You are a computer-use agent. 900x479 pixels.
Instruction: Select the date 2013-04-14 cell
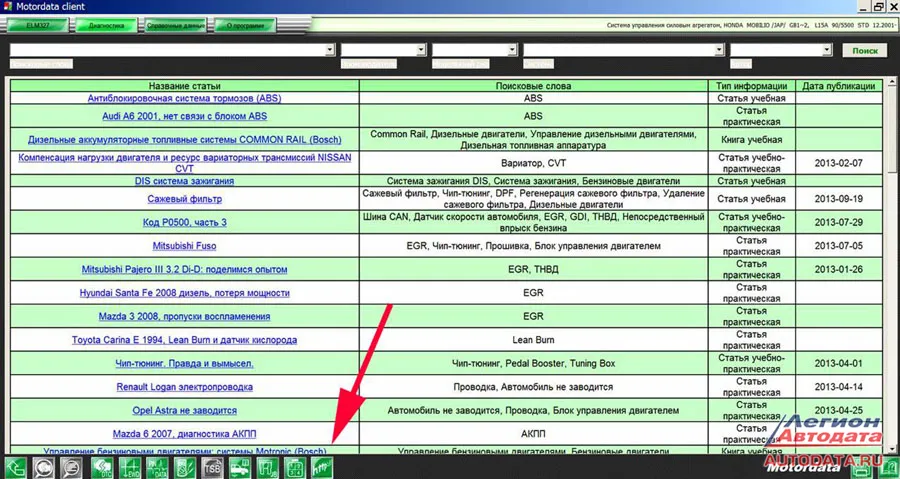point(839,387)
